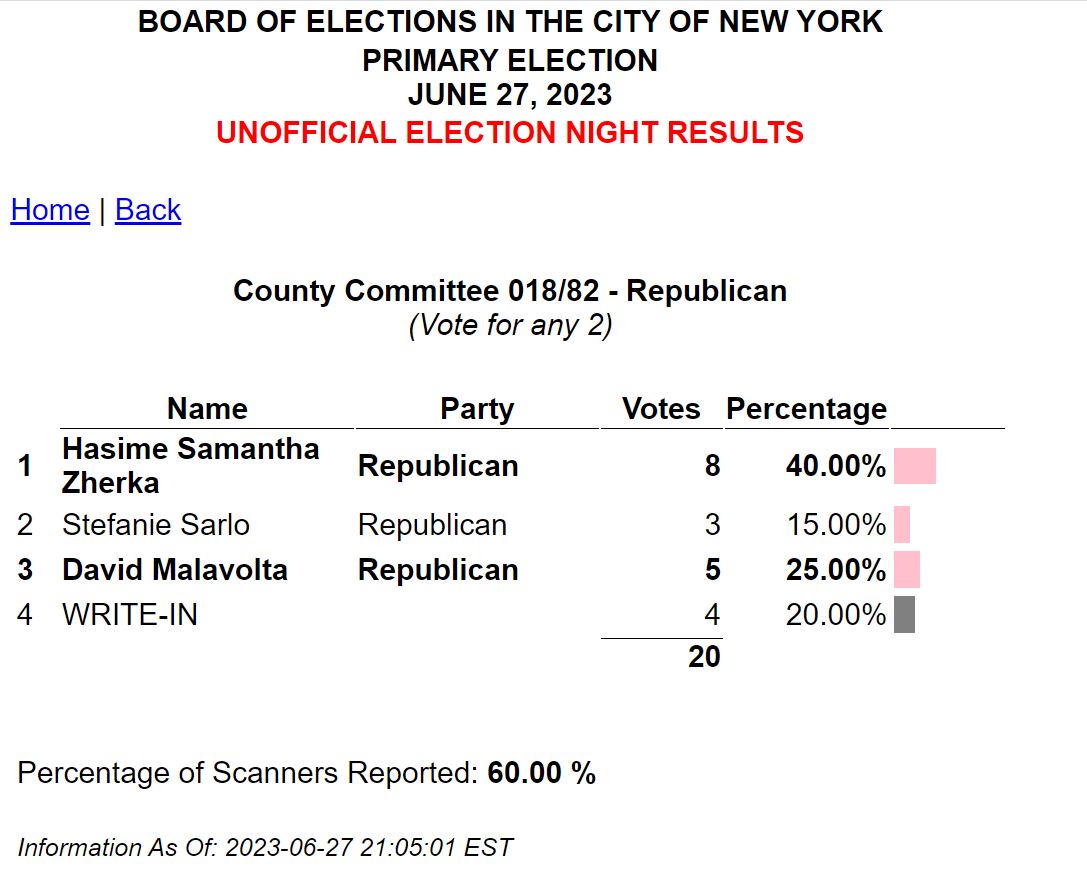Viewport: 1087px width, 882px height.
Task: Click the 60.00 % scanners reported value
Action: click(541, 773)
